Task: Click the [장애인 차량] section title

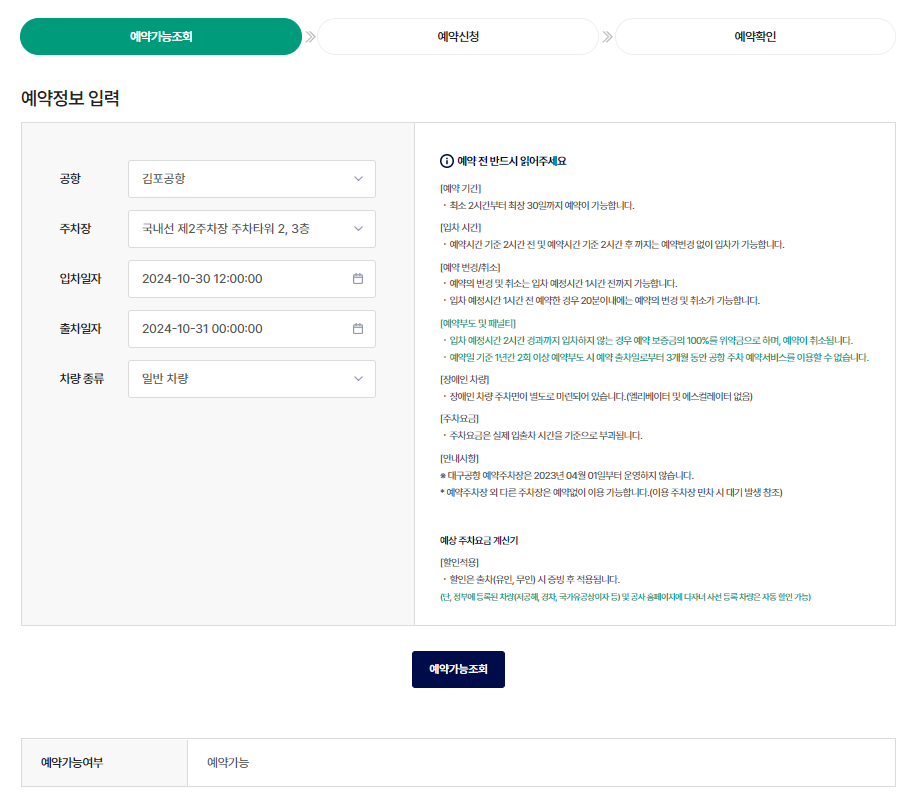Action: (465, 380)
